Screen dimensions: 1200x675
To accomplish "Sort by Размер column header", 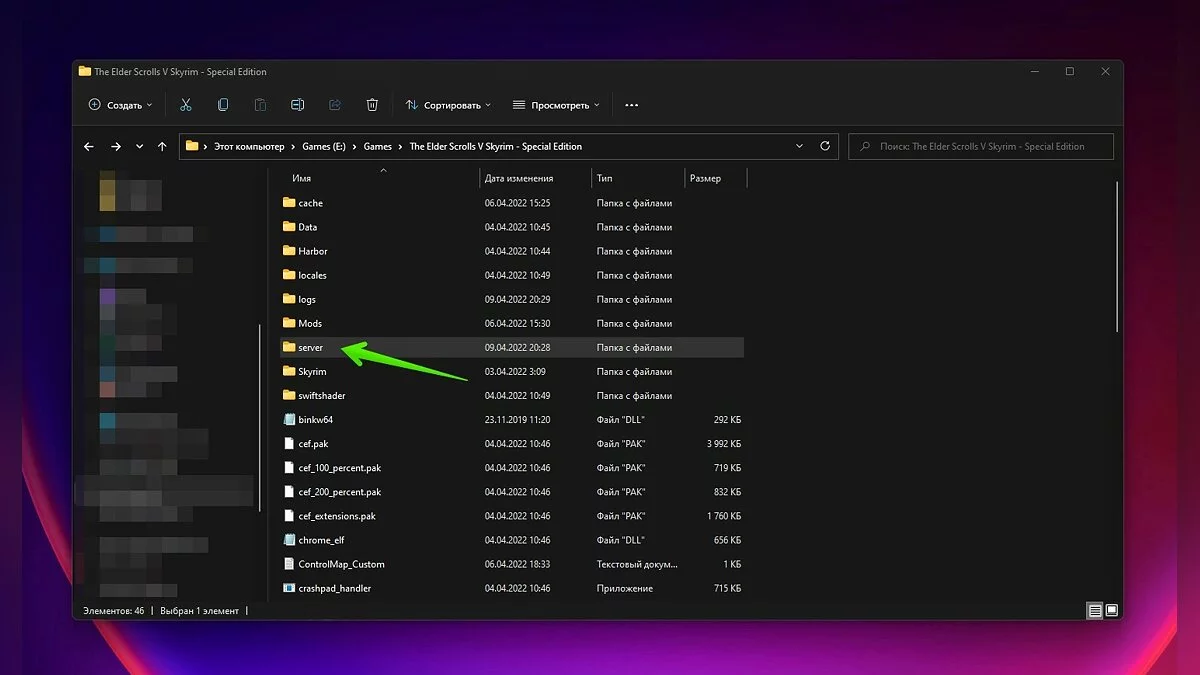I will click(705, 178).
